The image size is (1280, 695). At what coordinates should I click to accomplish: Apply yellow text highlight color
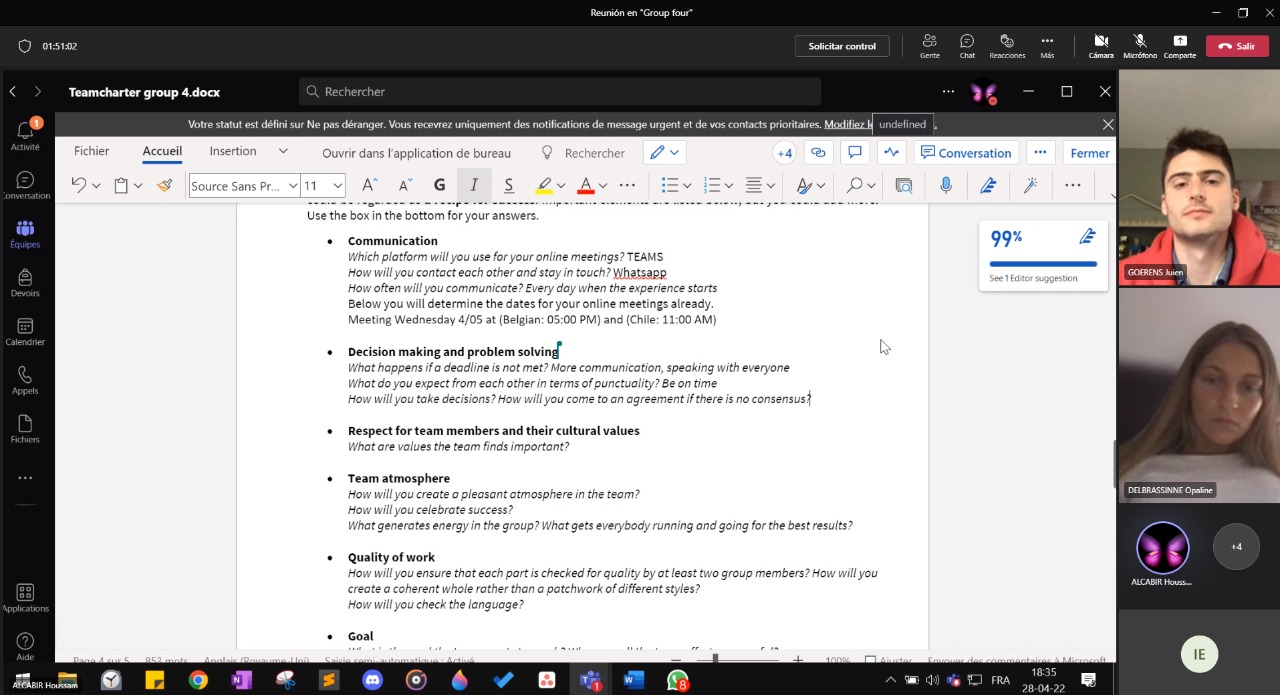click(x=544, y=185)
